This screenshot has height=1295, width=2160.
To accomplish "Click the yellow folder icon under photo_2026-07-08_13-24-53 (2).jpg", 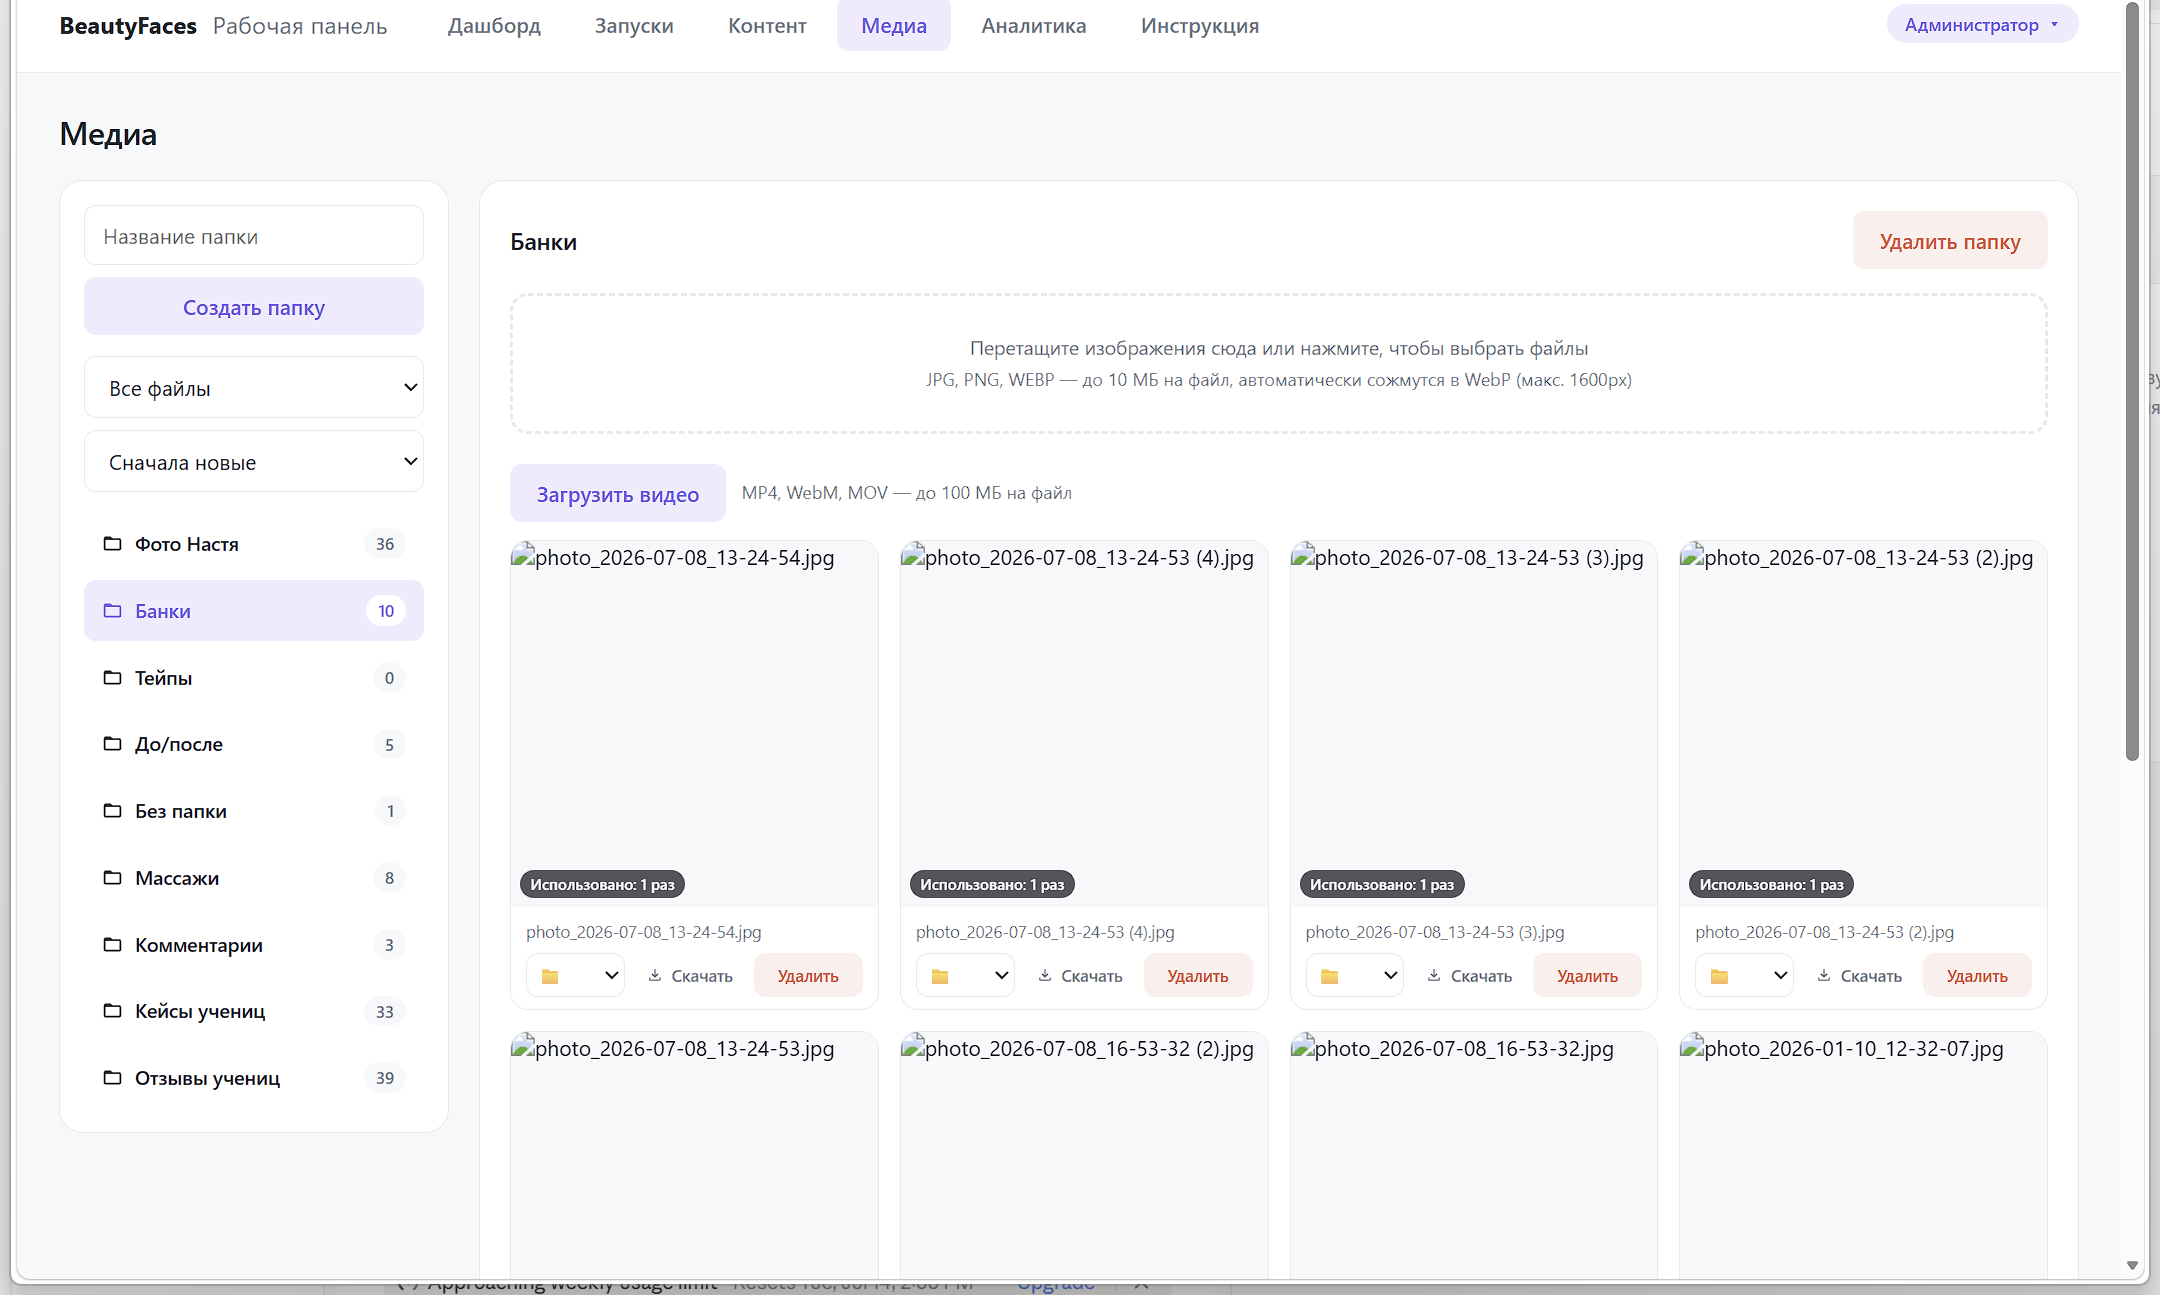I will pyautogui.click(x=1719, y=976).
